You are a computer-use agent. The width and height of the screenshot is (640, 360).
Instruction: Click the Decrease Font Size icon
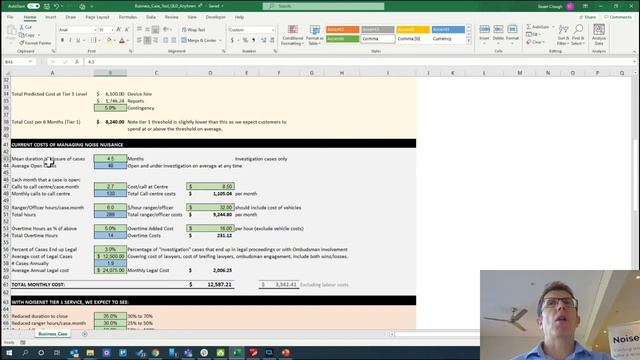pos(127,30)
